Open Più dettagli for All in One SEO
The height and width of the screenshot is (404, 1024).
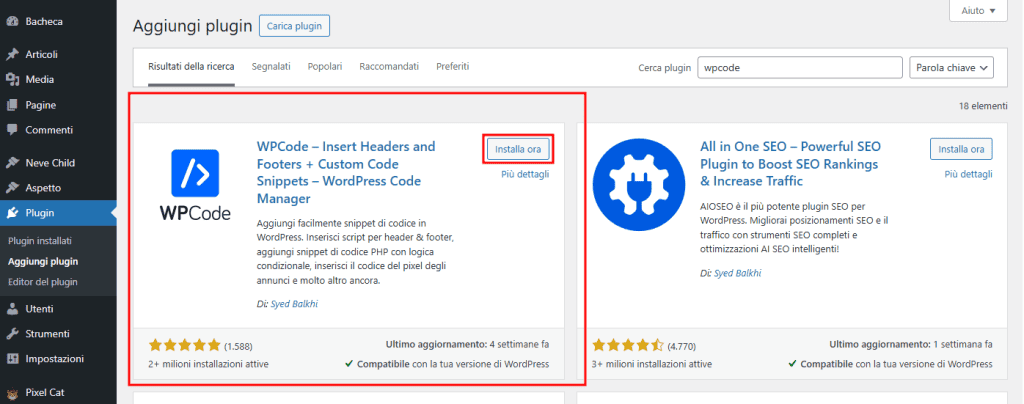point(968,174)
